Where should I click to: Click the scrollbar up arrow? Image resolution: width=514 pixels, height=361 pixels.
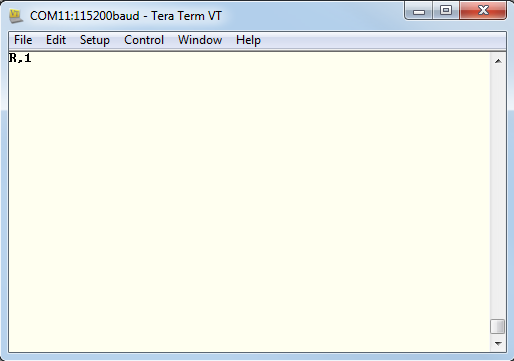(498, 61)
